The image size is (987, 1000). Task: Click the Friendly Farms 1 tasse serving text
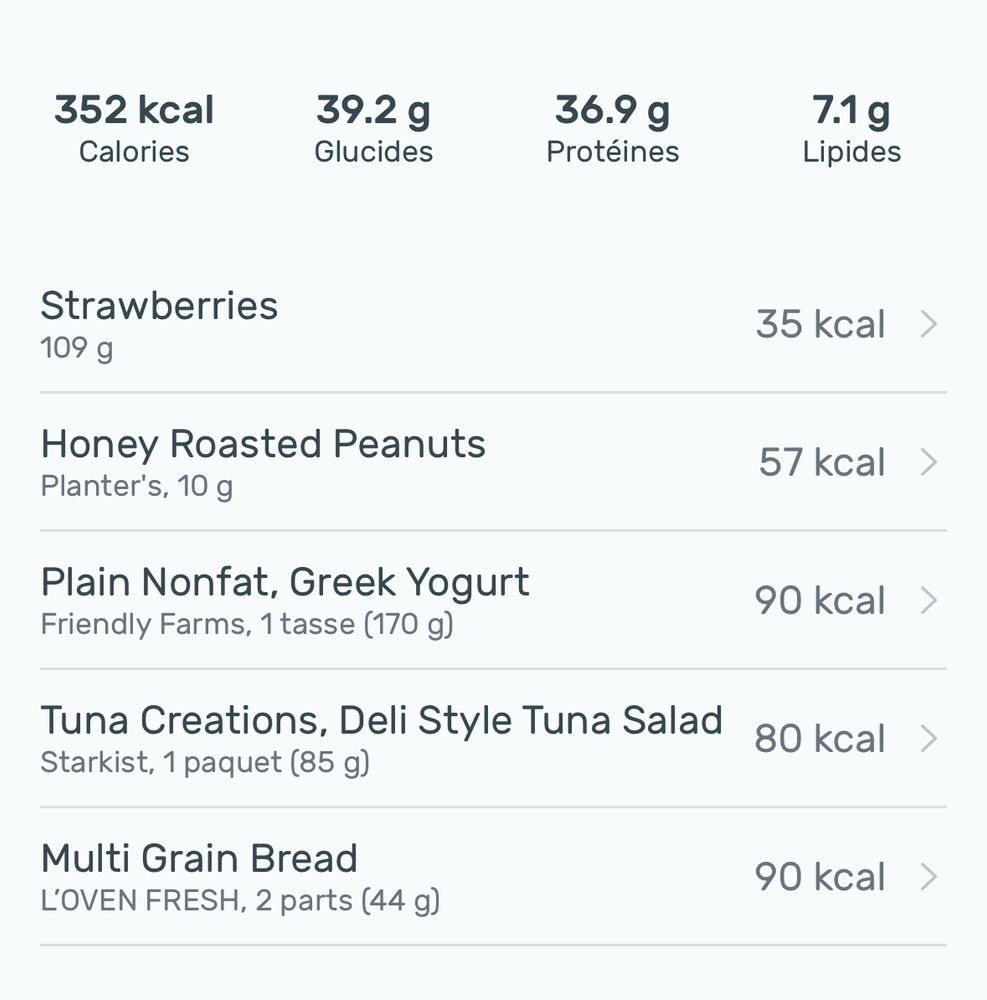[246, 625]
